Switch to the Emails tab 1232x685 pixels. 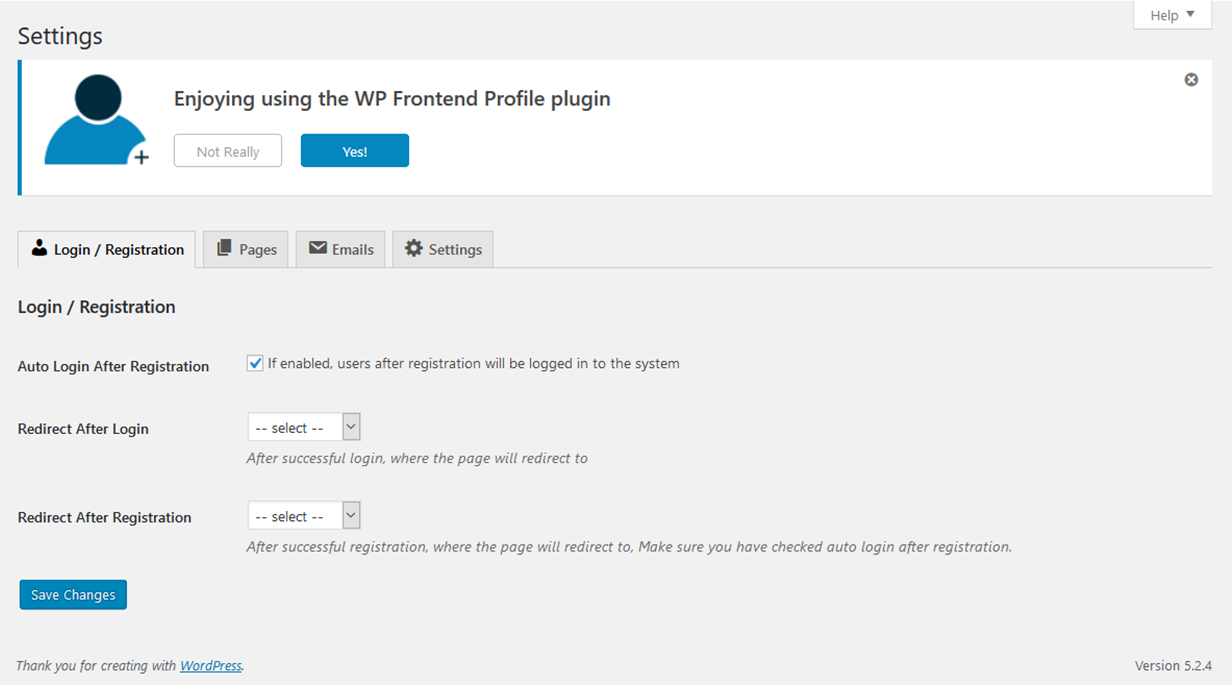pyautogui.click(x=341, y=250)
